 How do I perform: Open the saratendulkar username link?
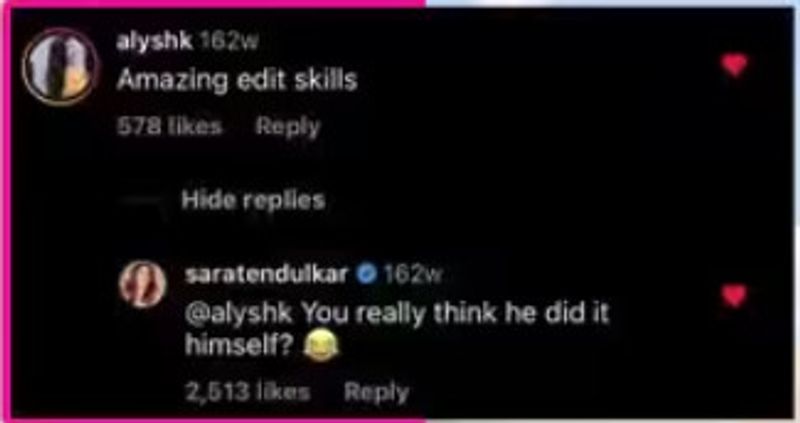click(x=266, y=275)
